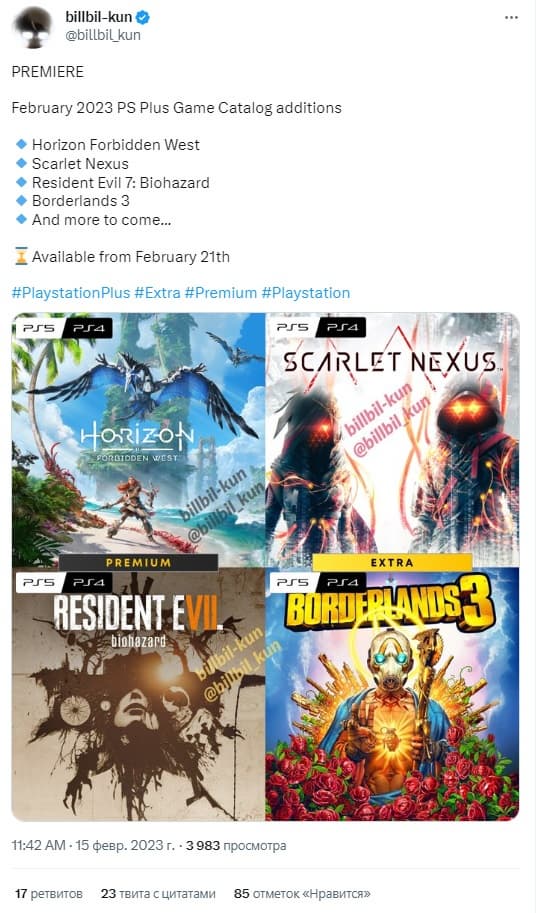View the Borderlands 3 cover image
The image size is (536, 913).
point(393,694)
